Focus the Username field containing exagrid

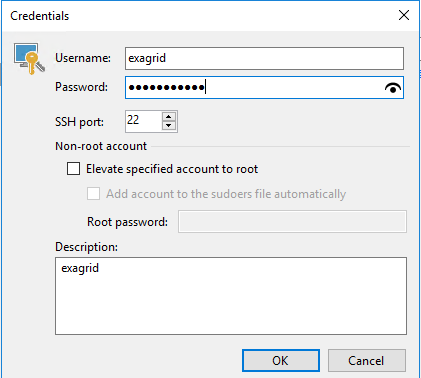tap(264, 58)
